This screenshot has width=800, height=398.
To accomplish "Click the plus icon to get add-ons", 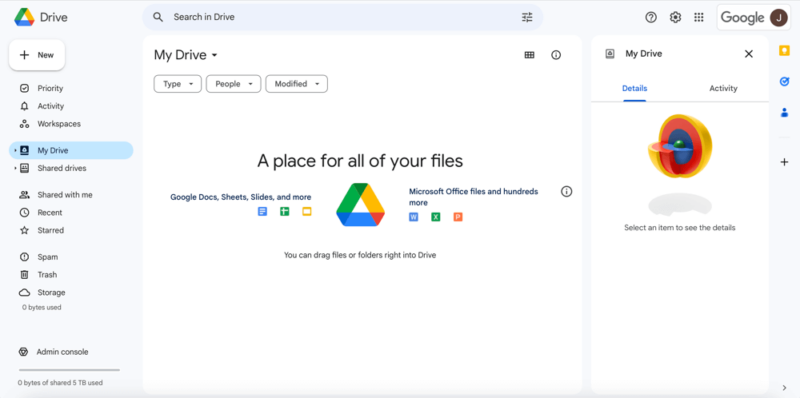I will coord(784,162).
